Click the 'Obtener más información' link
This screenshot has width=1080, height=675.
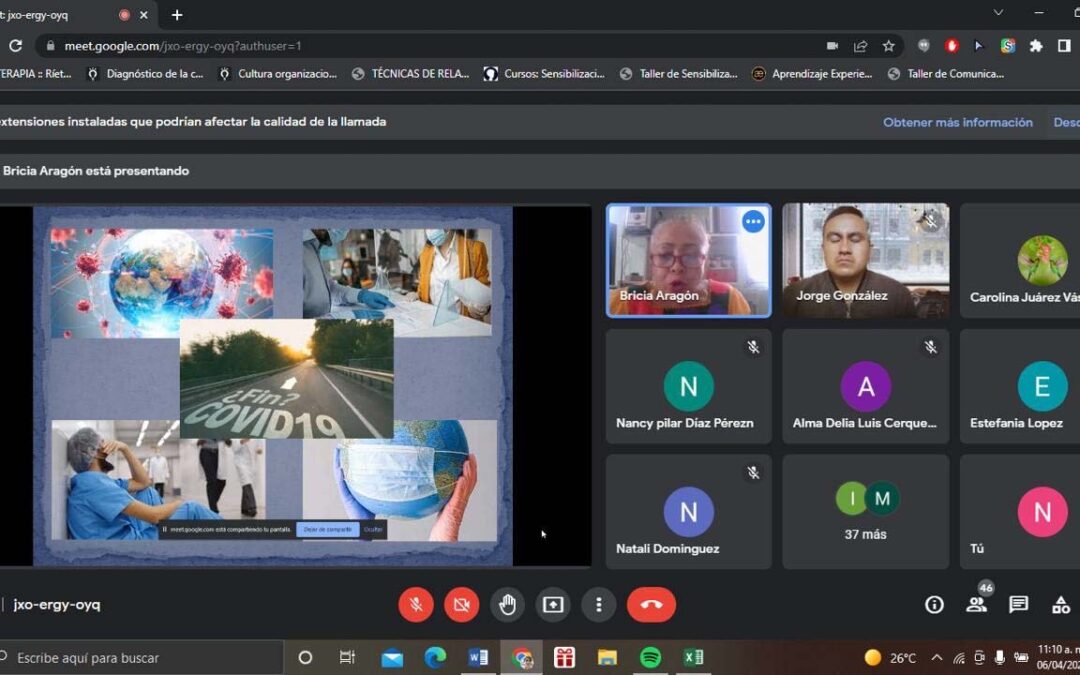pyautogui.click(x=957, y=122)
